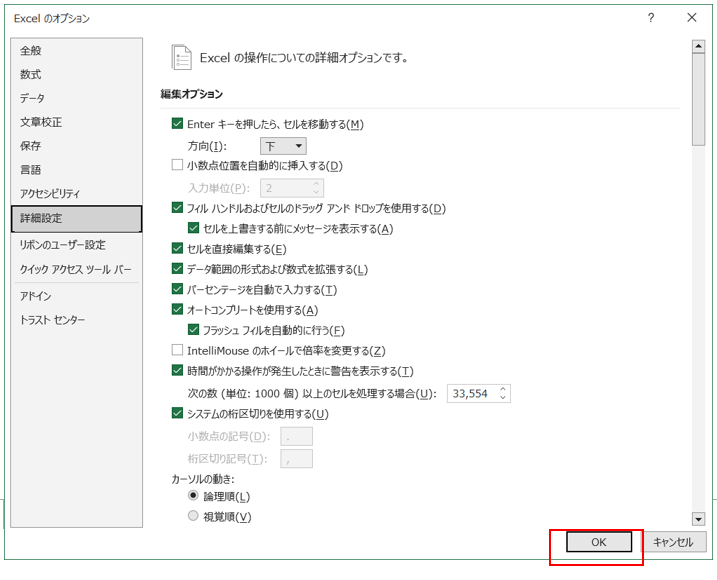This screenshot has width=717, height=580.
Task: Click the OK button
Action: coord(599,541)
